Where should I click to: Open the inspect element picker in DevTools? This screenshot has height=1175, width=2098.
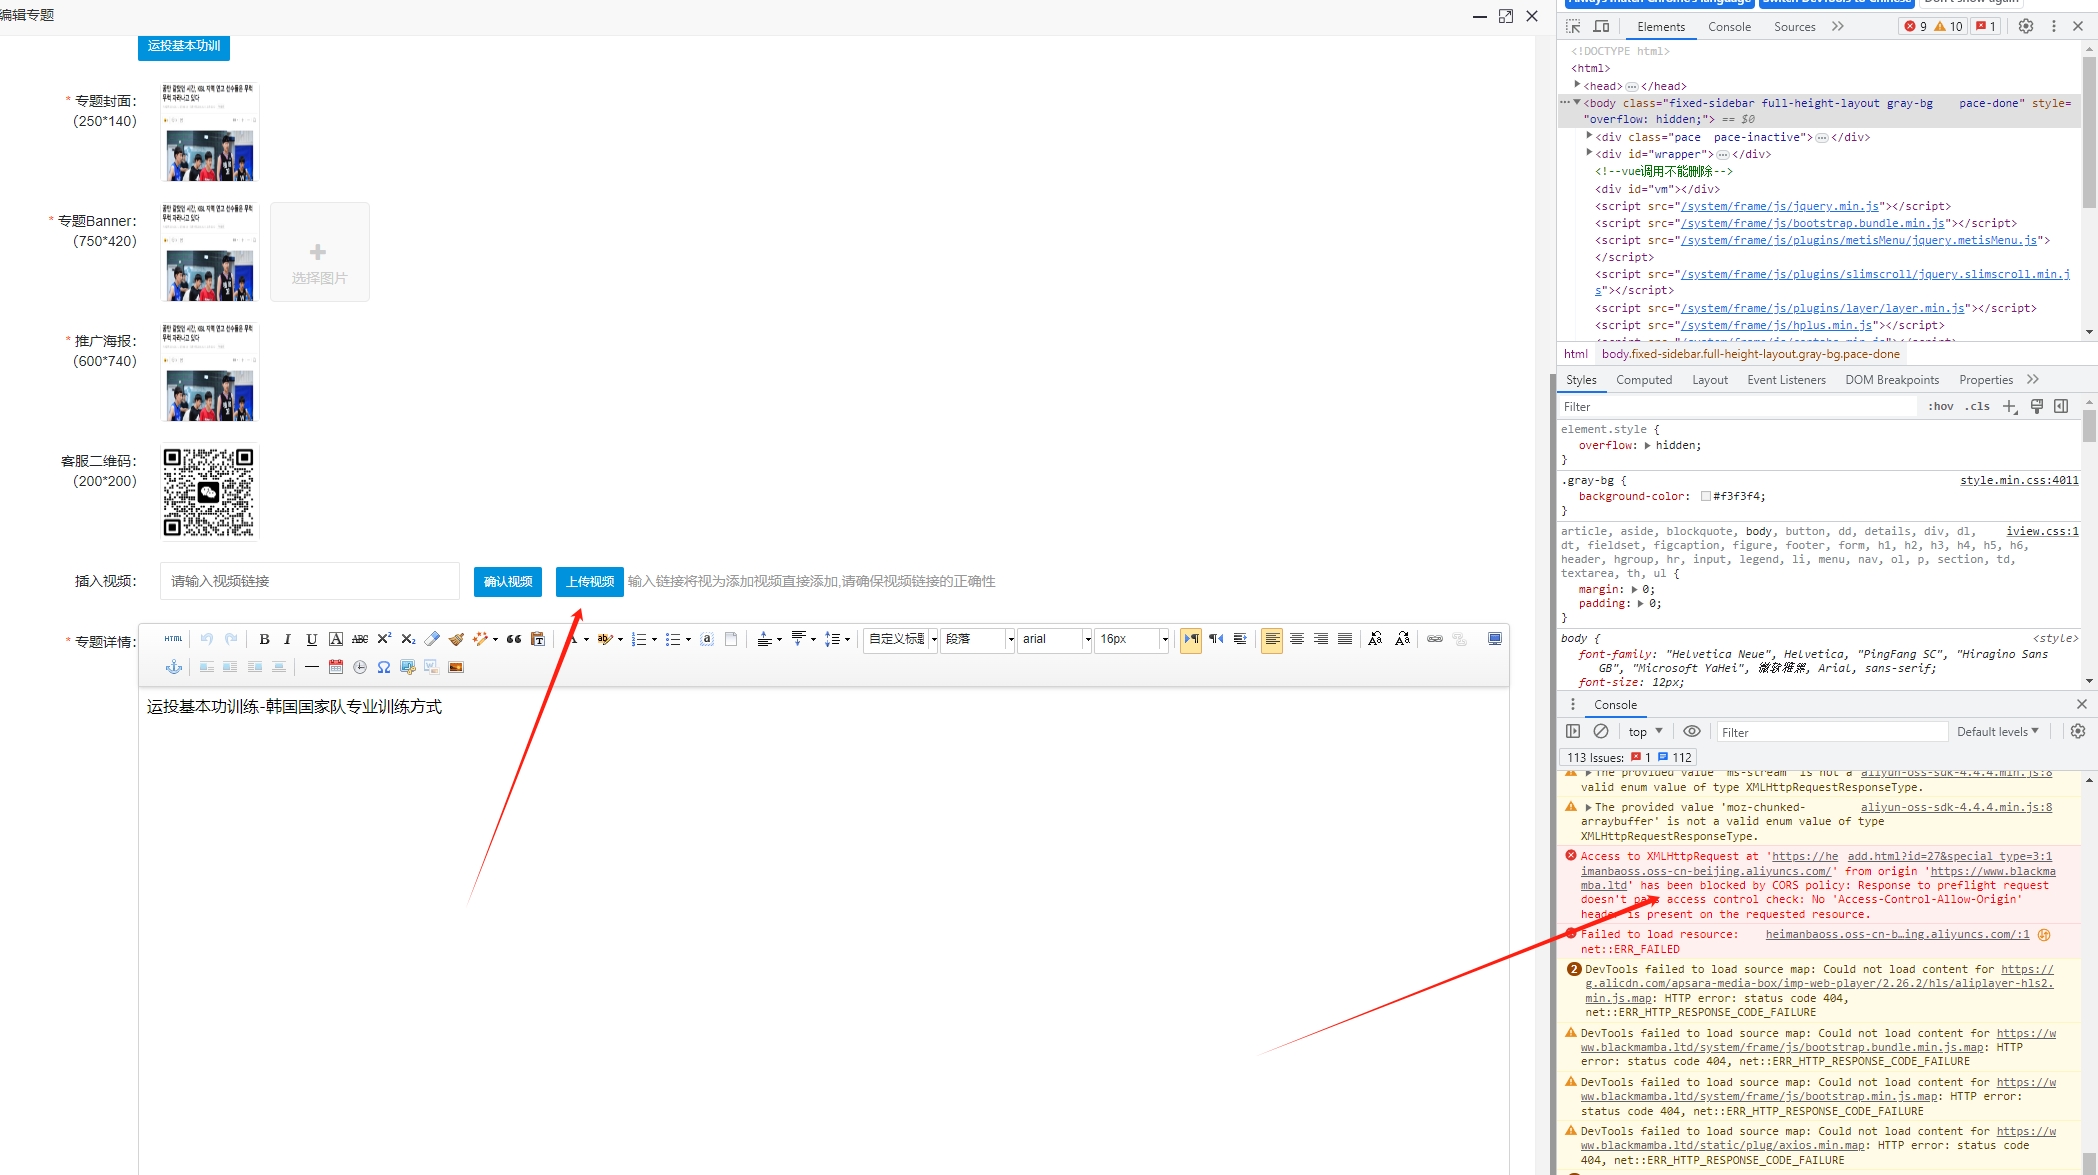coord(1573,27)
